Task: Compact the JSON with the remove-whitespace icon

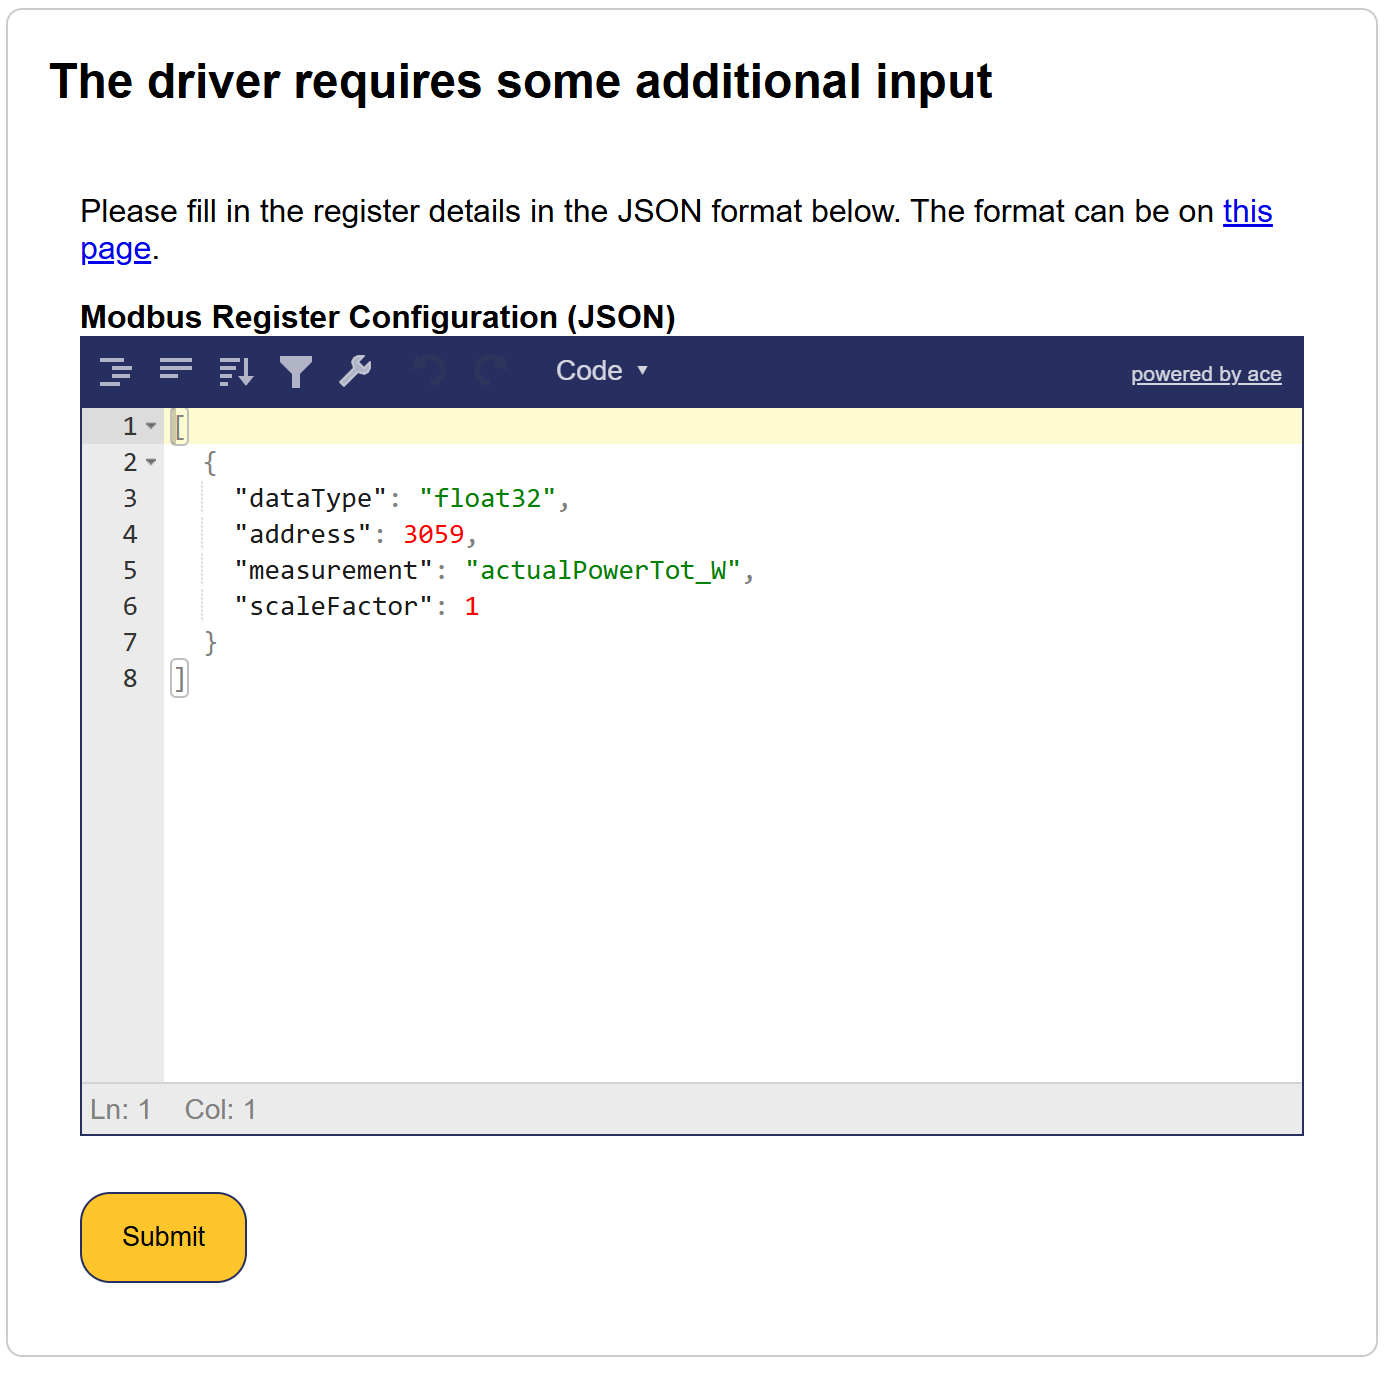Action: click(176, 371)
